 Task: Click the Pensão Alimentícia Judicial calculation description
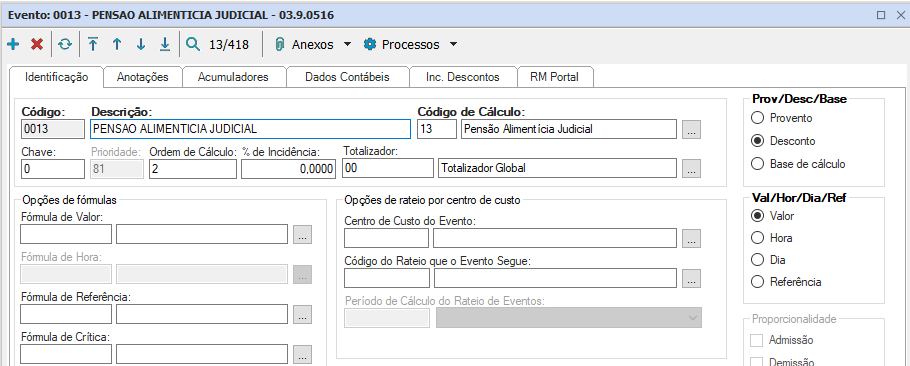click(569, 129)
